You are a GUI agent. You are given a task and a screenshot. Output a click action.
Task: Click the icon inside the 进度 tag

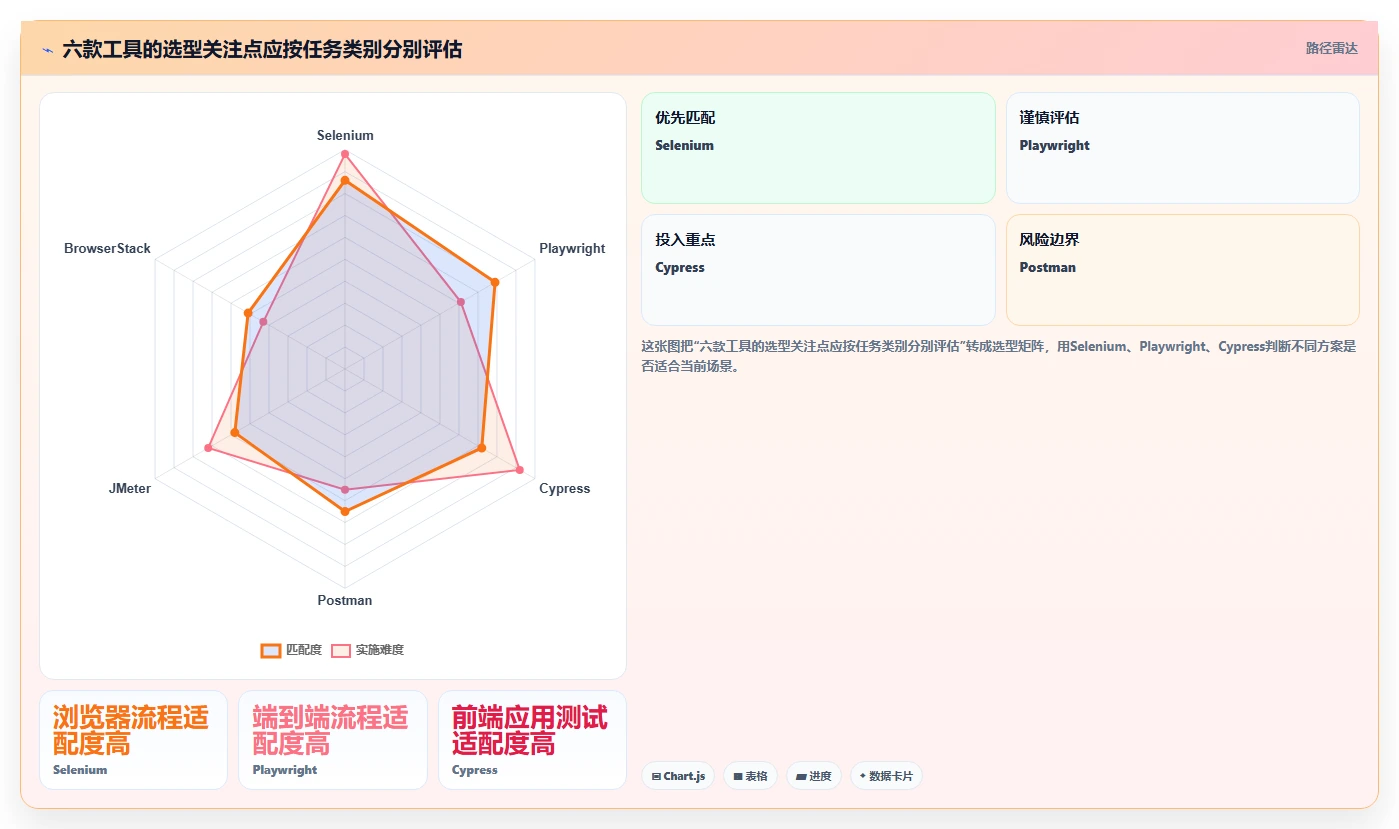(801, 777)
